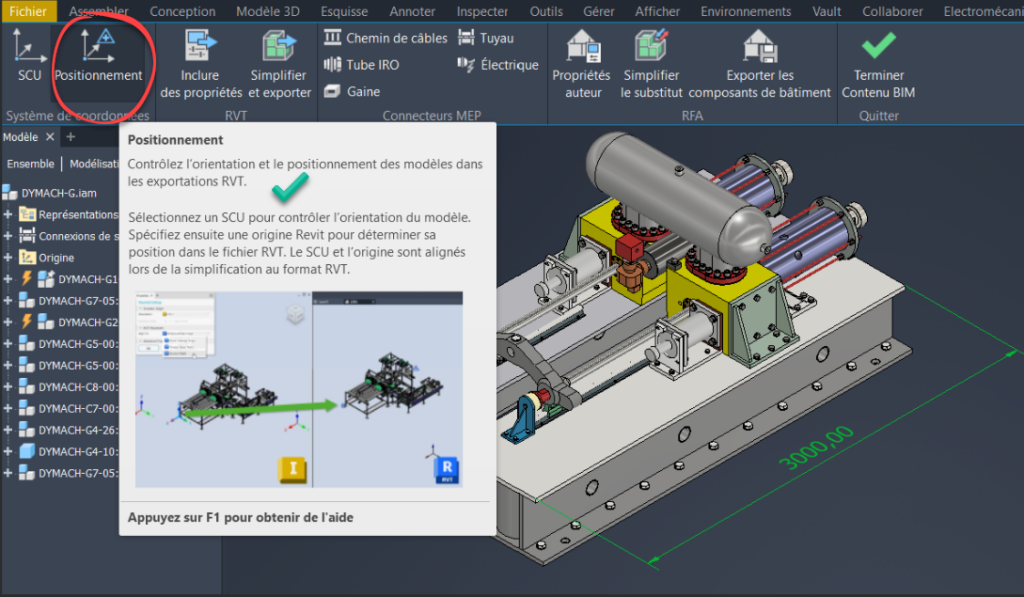The image size is (1024, 597).
Task: Click the Connecteurs MEP panel label
Action: 432,116
